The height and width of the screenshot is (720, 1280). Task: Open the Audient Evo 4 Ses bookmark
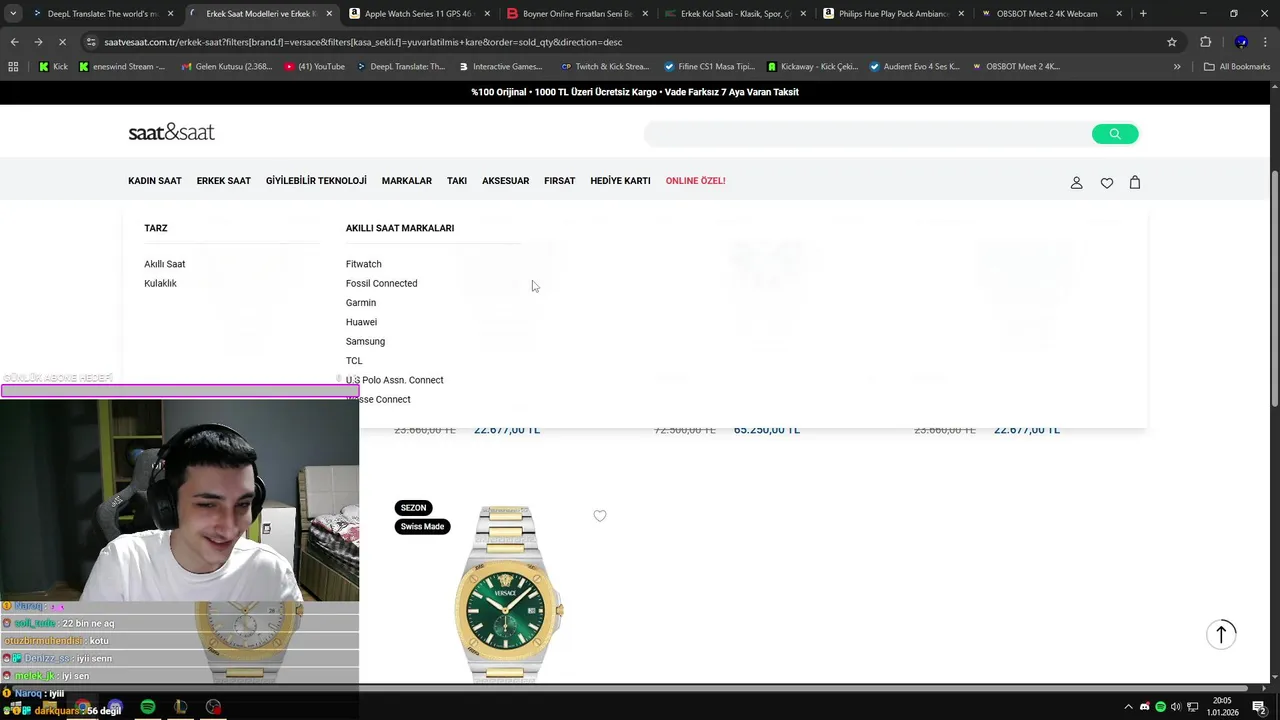[914, 67]
